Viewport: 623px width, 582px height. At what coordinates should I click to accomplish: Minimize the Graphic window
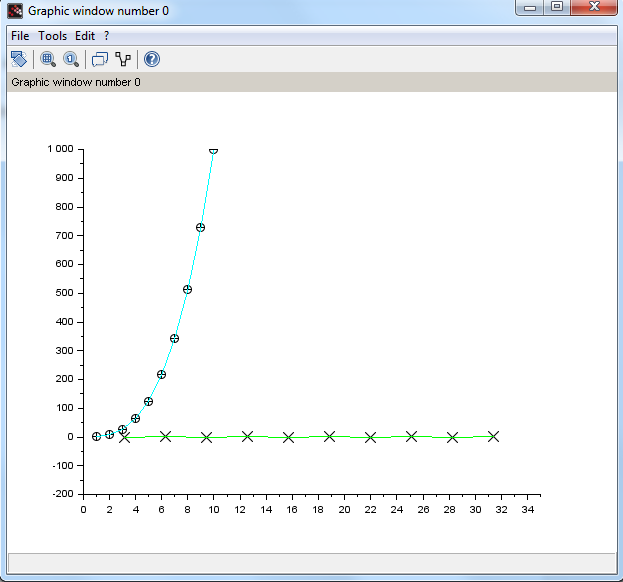pos(529,7)
